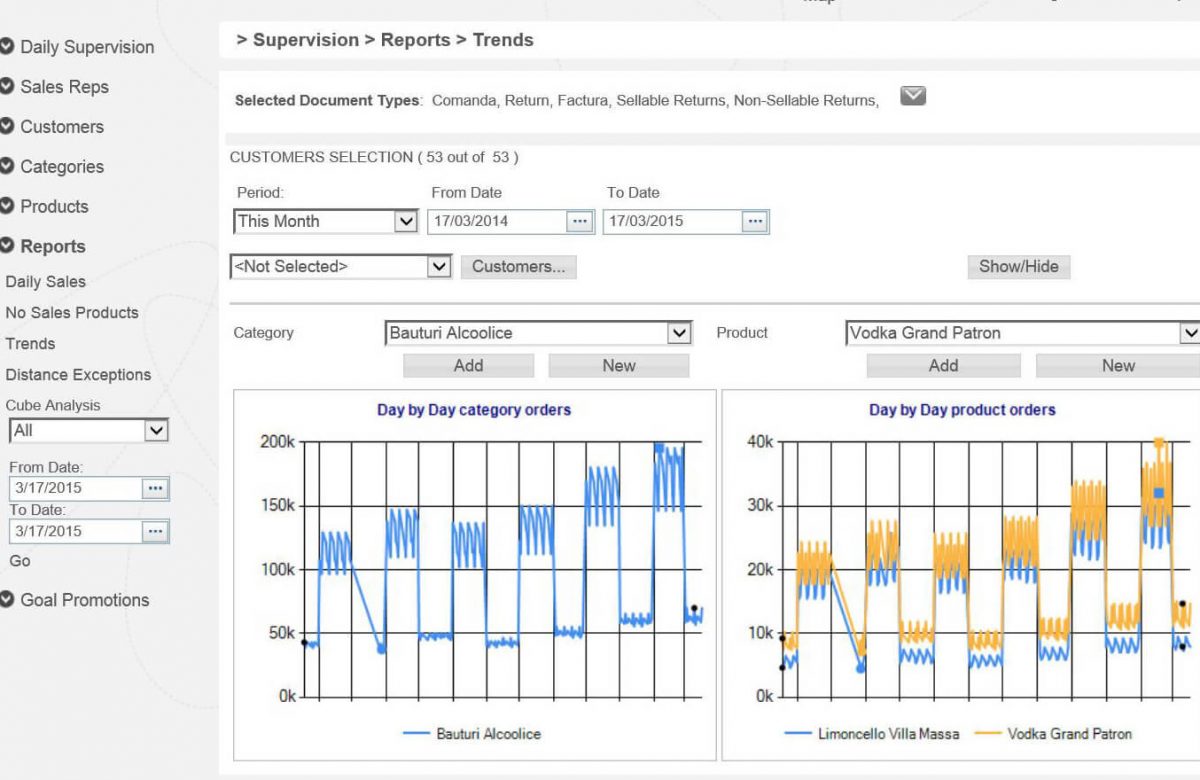This screenshot has height=780, width=1200.
Task: Open Daily Sales report
Action: 45,282
